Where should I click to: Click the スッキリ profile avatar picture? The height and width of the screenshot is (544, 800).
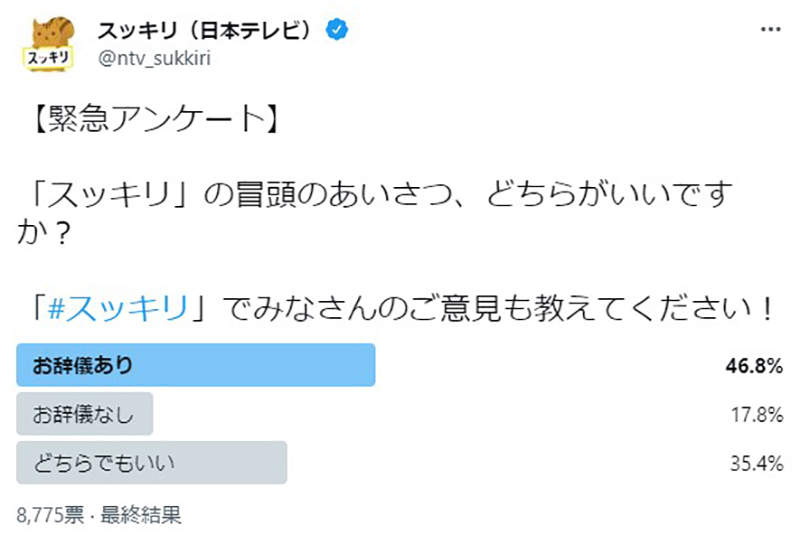48,44
